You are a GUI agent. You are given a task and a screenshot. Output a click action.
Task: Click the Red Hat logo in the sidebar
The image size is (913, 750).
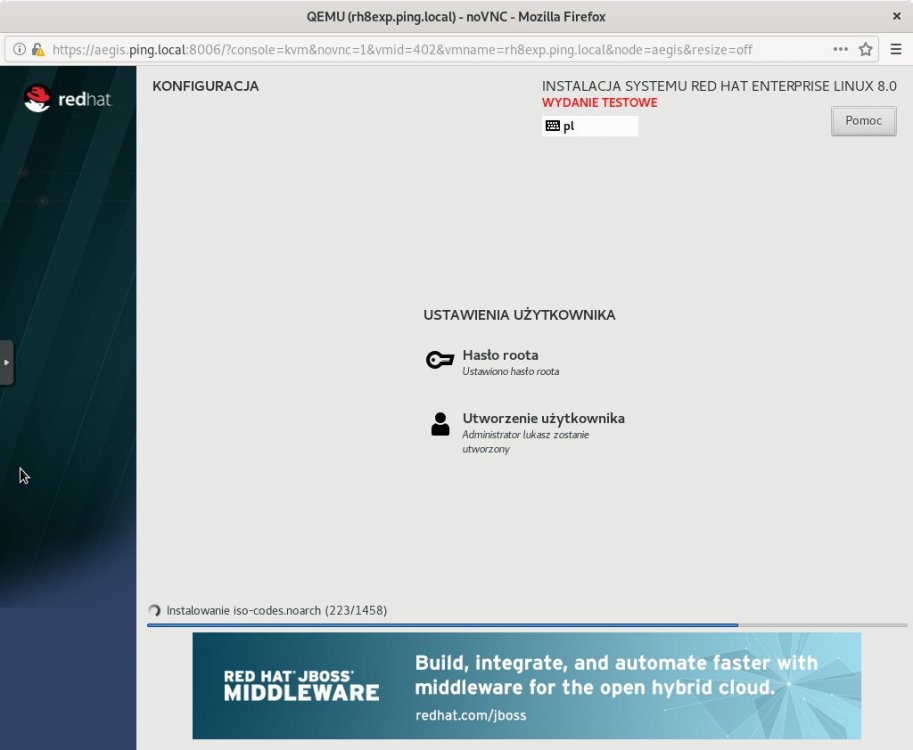67,98
